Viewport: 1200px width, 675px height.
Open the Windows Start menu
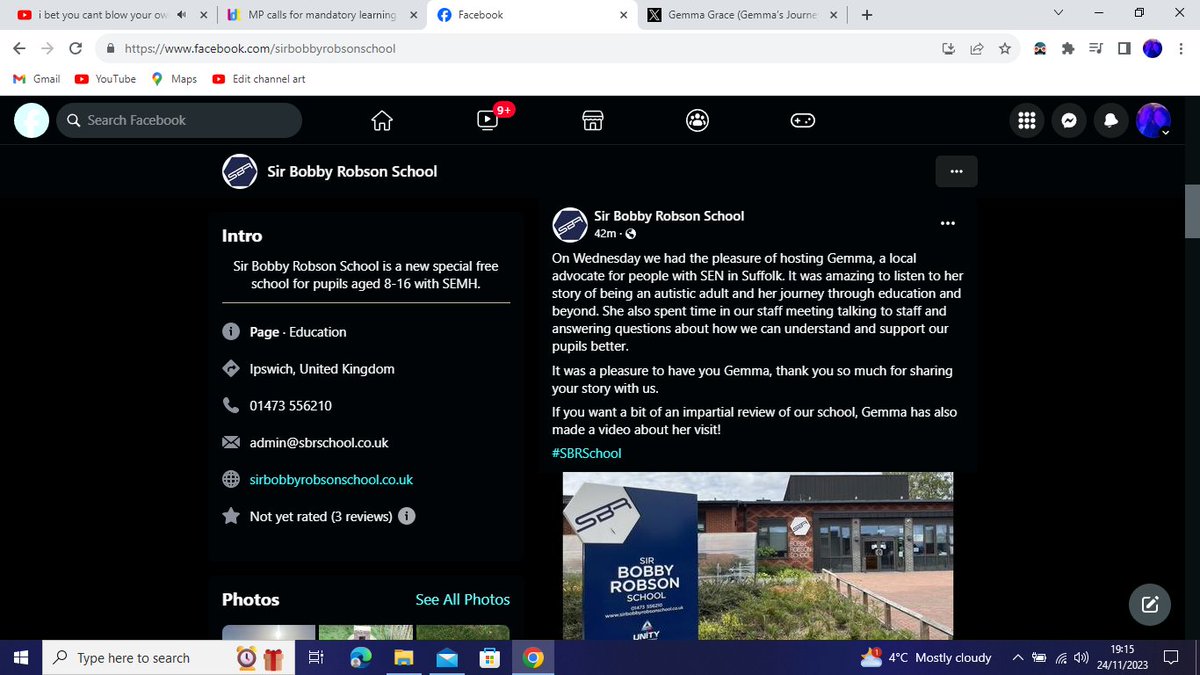pos(20,657)
